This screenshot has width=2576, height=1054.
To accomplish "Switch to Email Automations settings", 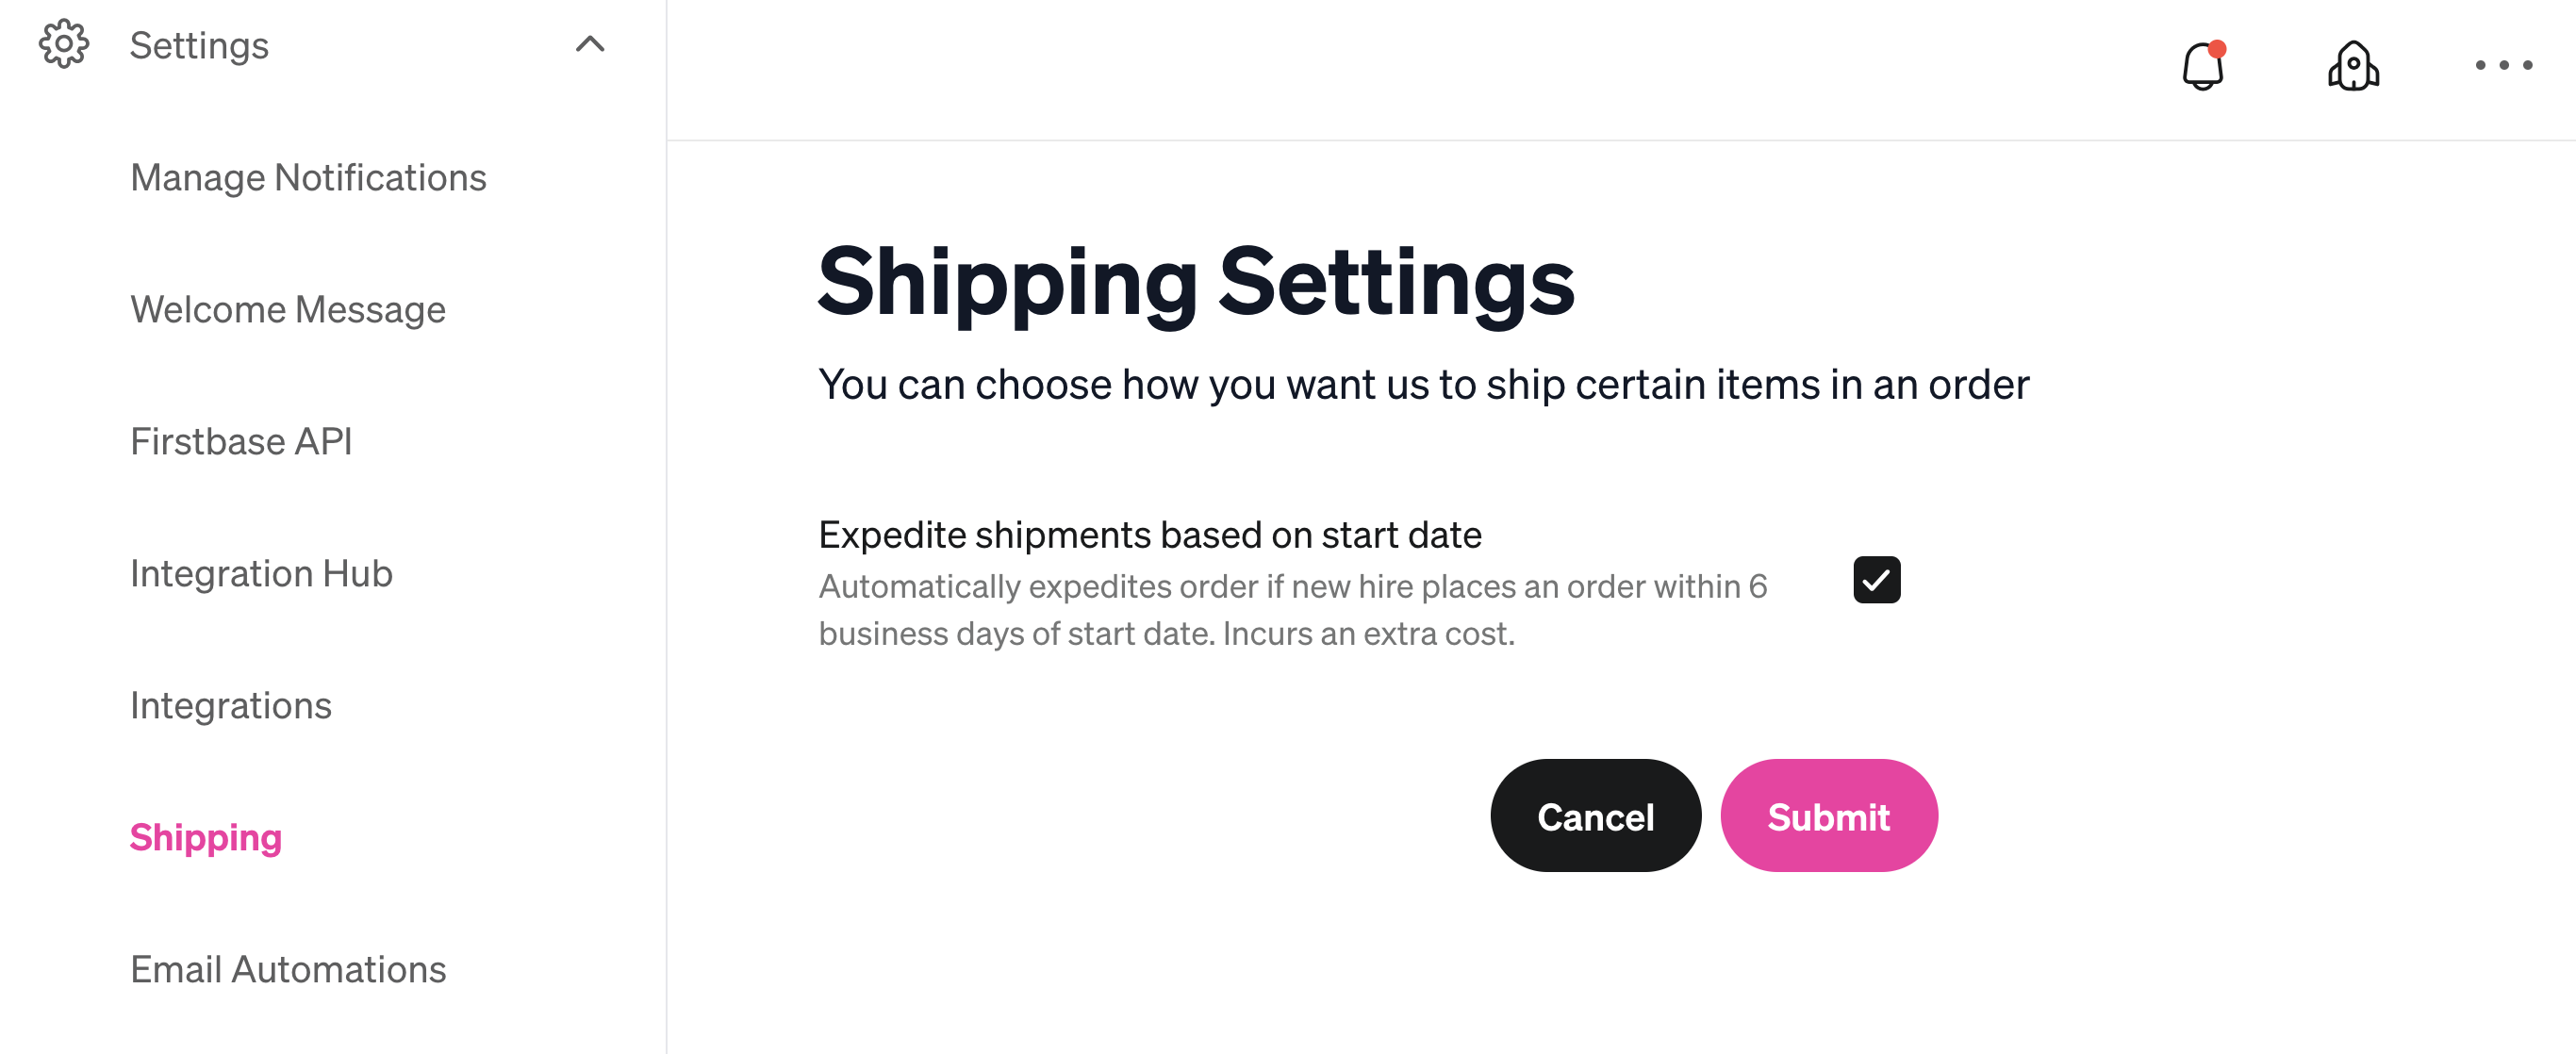I will (x=288, y=968).
